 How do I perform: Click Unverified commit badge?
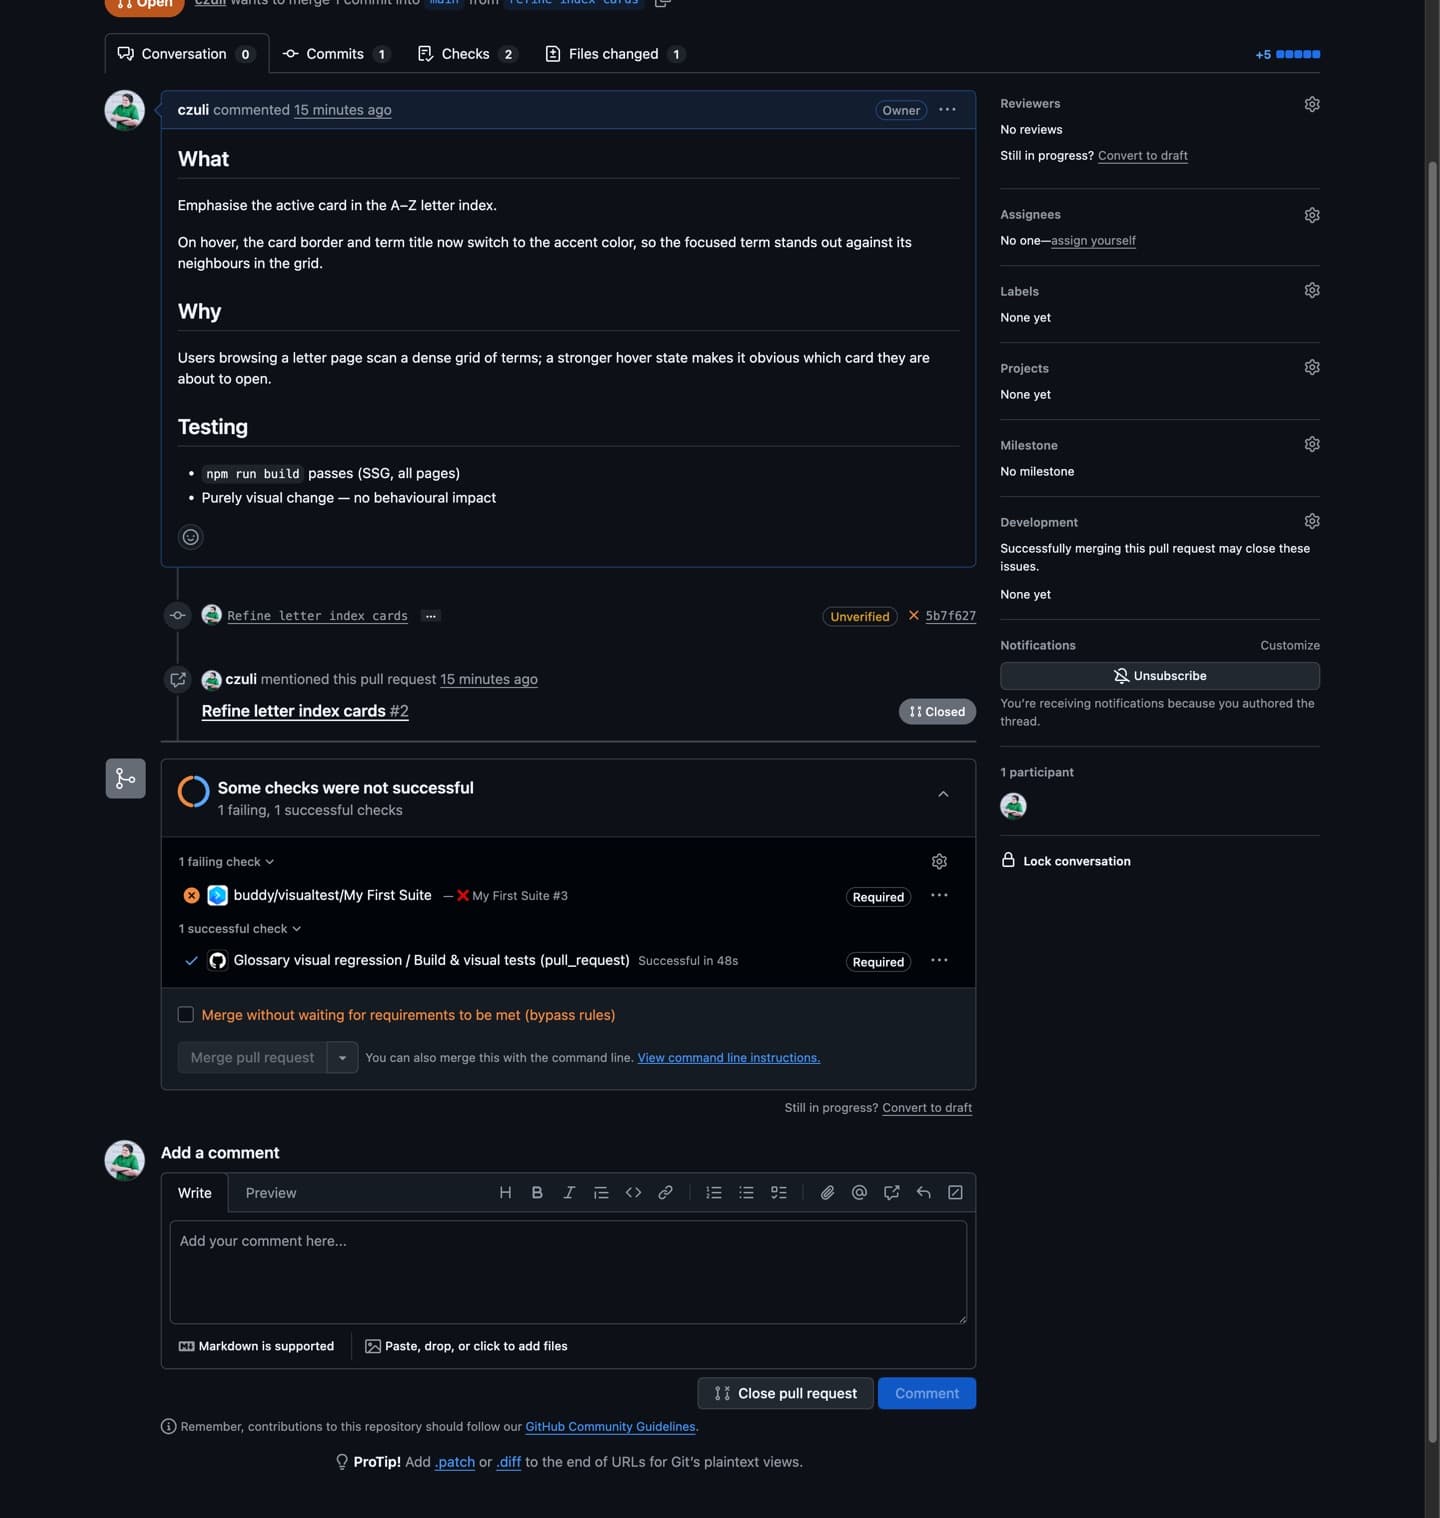pyautogui.click(x=860, y=616)
